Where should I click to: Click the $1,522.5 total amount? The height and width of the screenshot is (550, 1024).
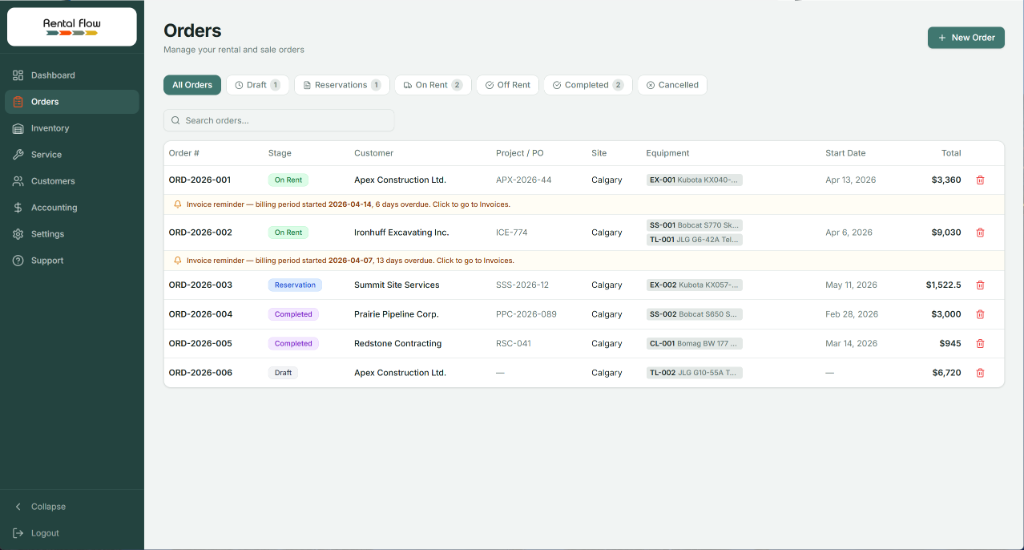tap(943, 285)
